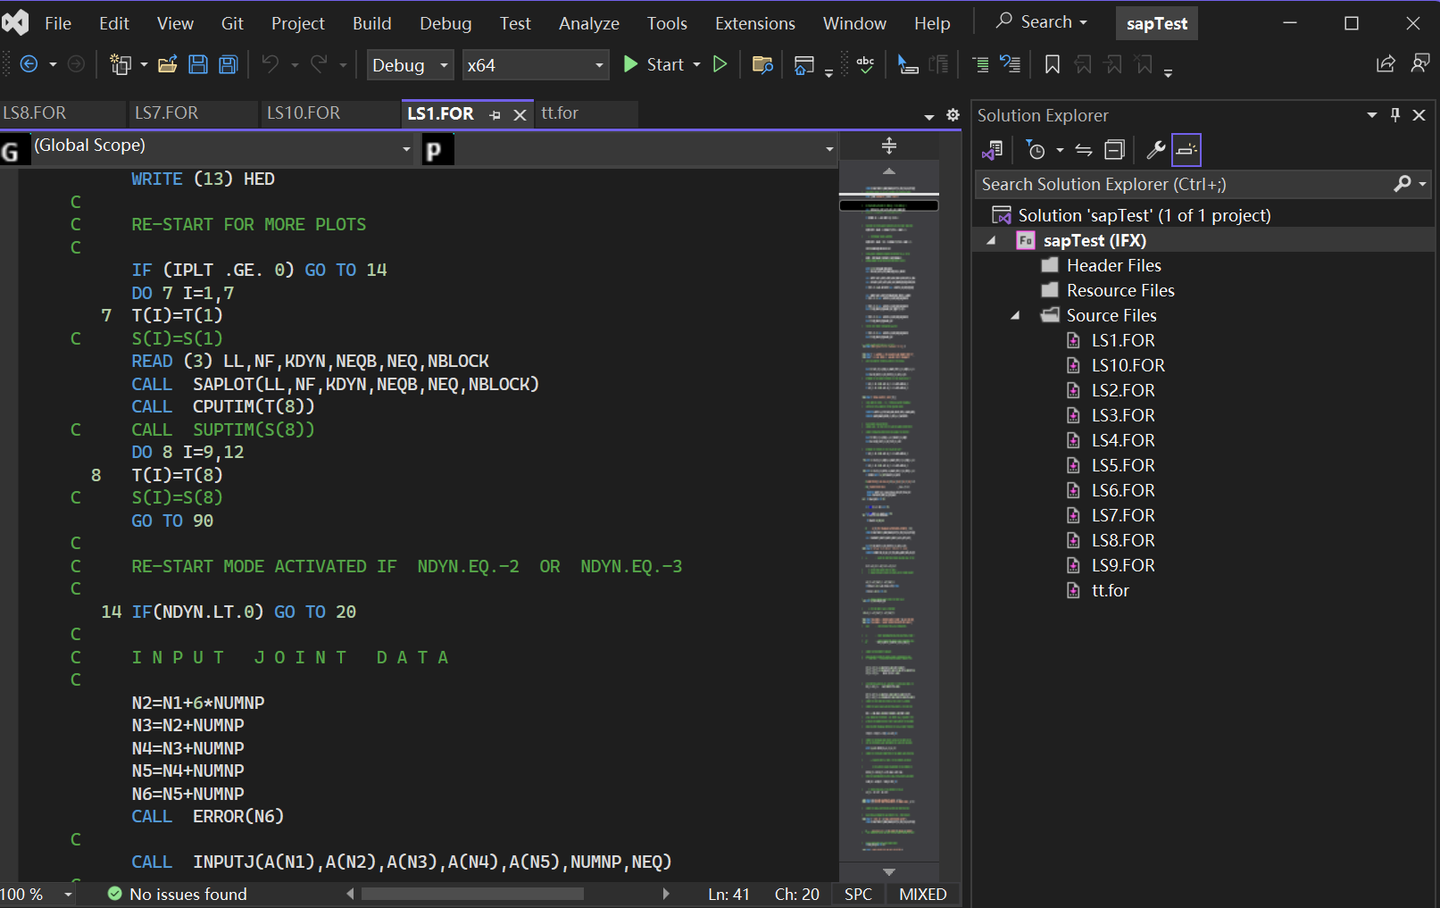Click the Save All toolbar icon
Image resolution: width=1440 pixels, height=908 pixels.
click(228, 65)
